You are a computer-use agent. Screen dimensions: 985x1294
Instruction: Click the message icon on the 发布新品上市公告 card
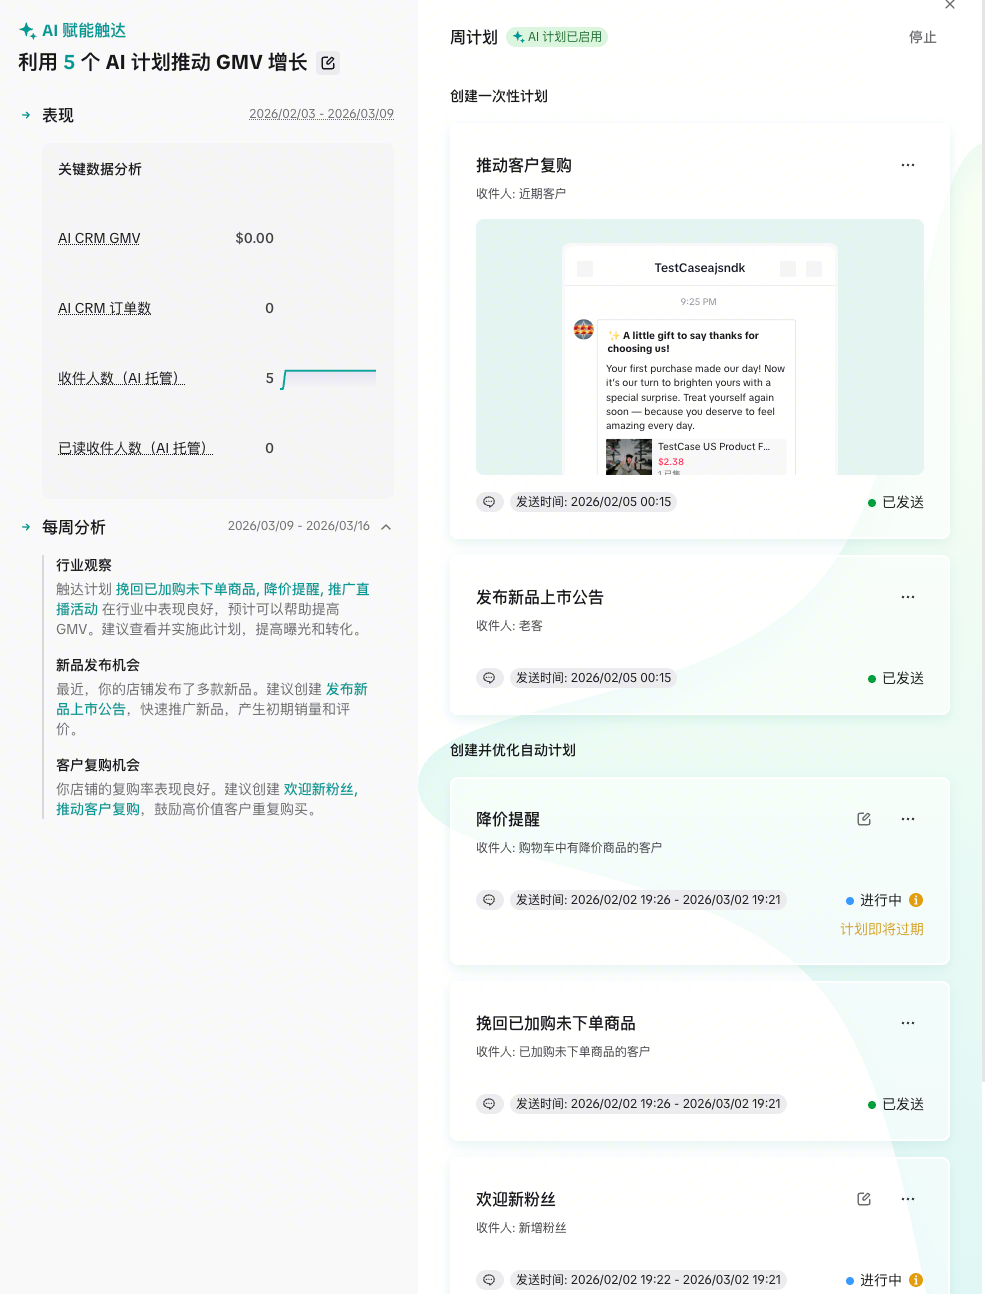point(489,678)
